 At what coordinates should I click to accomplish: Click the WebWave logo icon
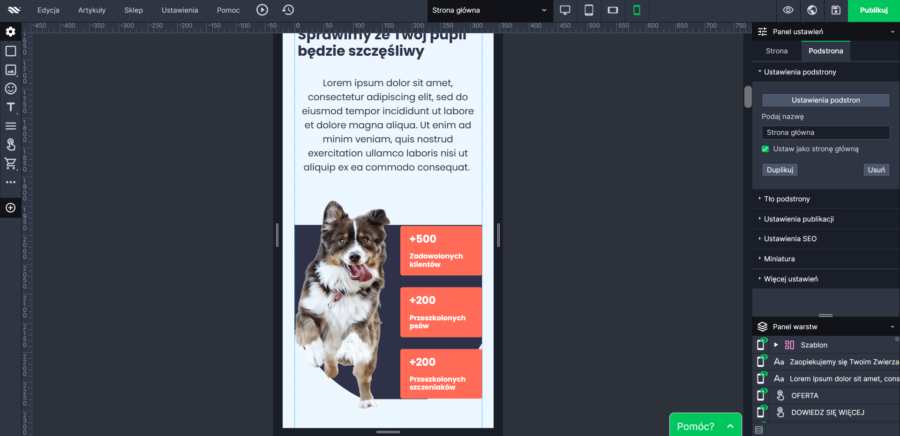click(x=14, y=10)
